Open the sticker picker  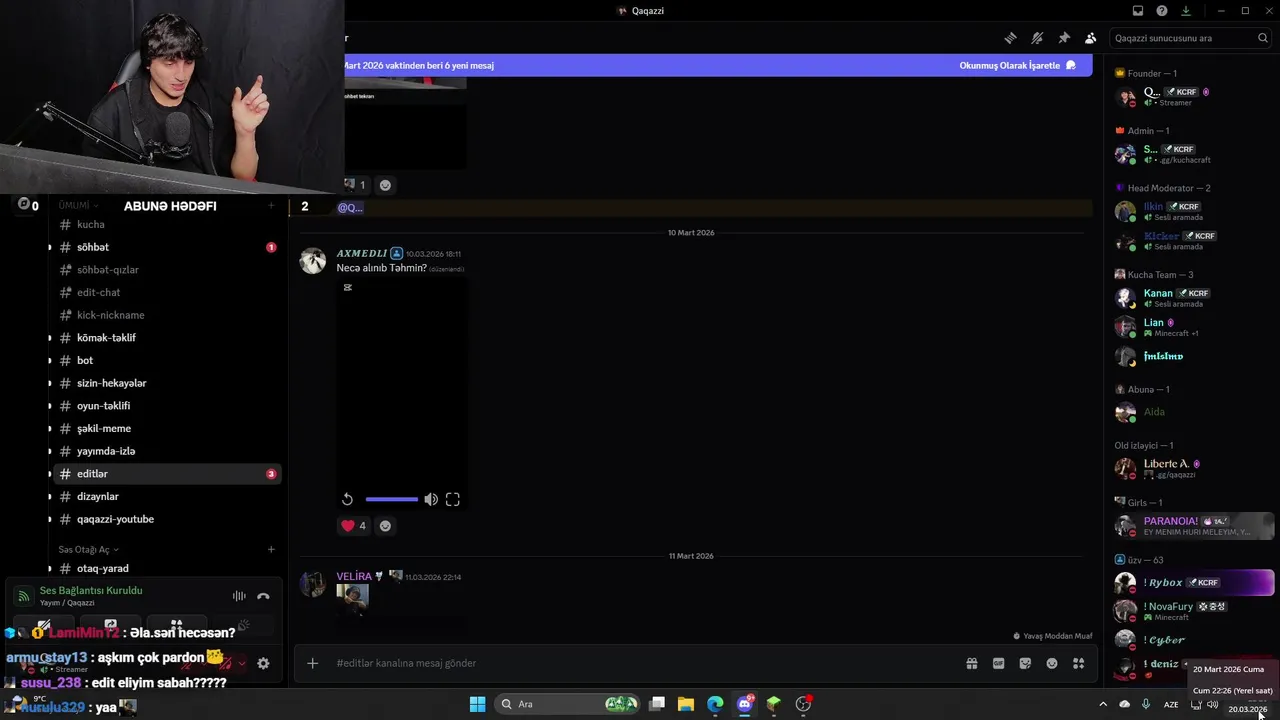pyautogui.click(x=1025, y=663)
